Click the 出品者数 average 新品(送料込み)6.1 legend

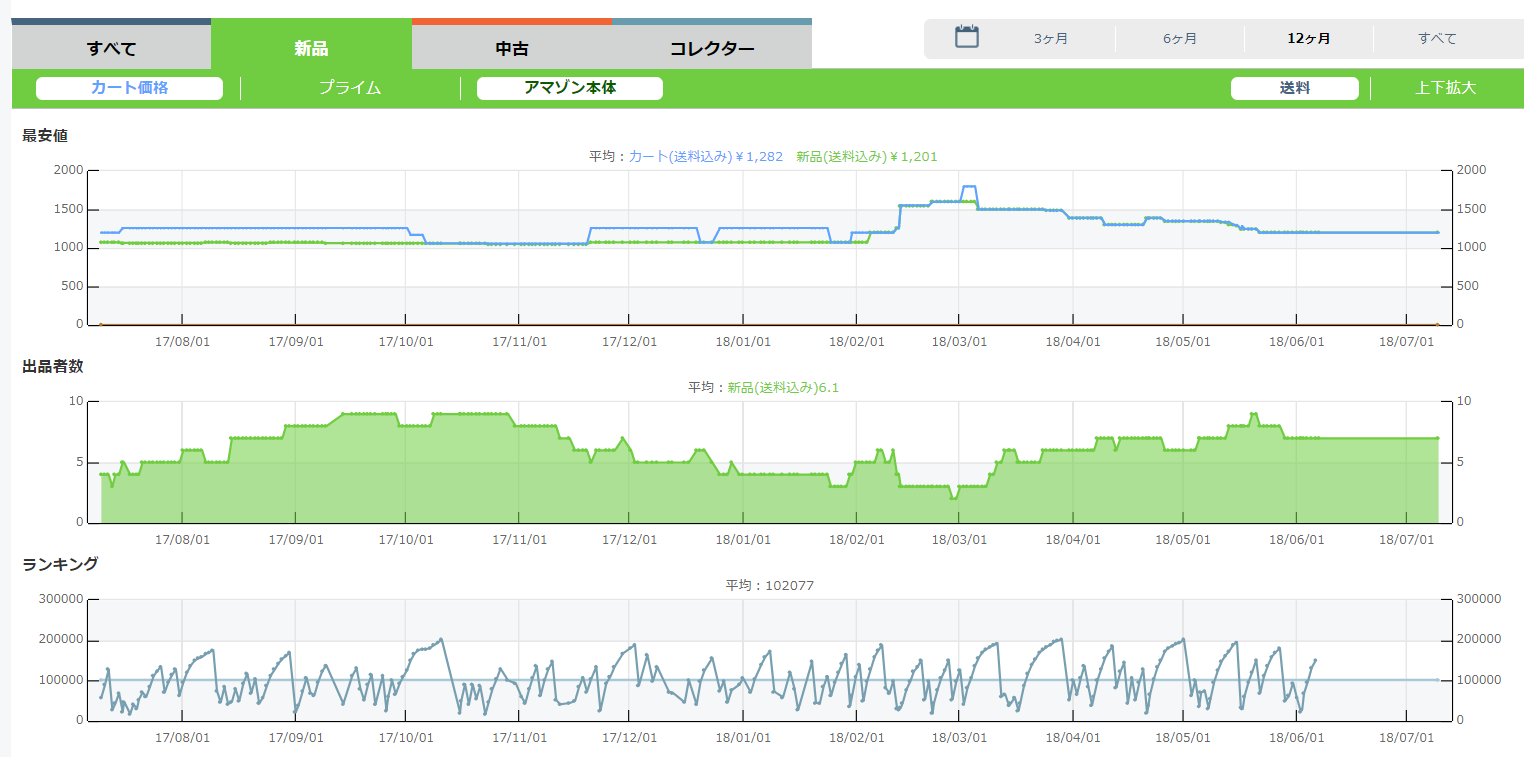coord(782,387)
